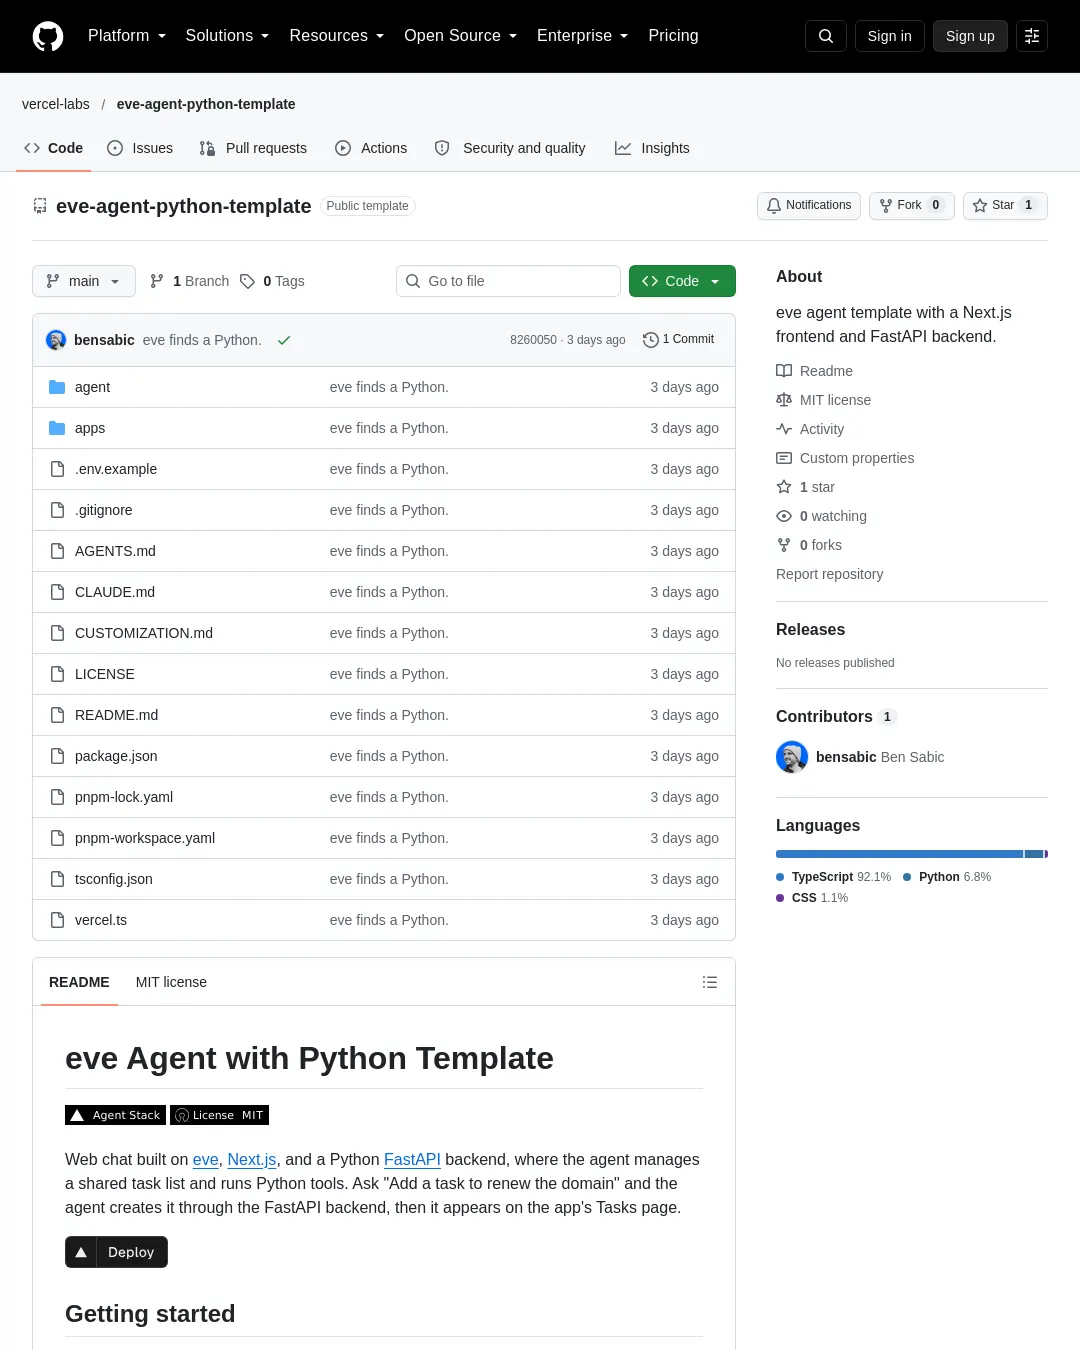
Task: Click the CSS language color dot
Action: (x=780, y=898)
